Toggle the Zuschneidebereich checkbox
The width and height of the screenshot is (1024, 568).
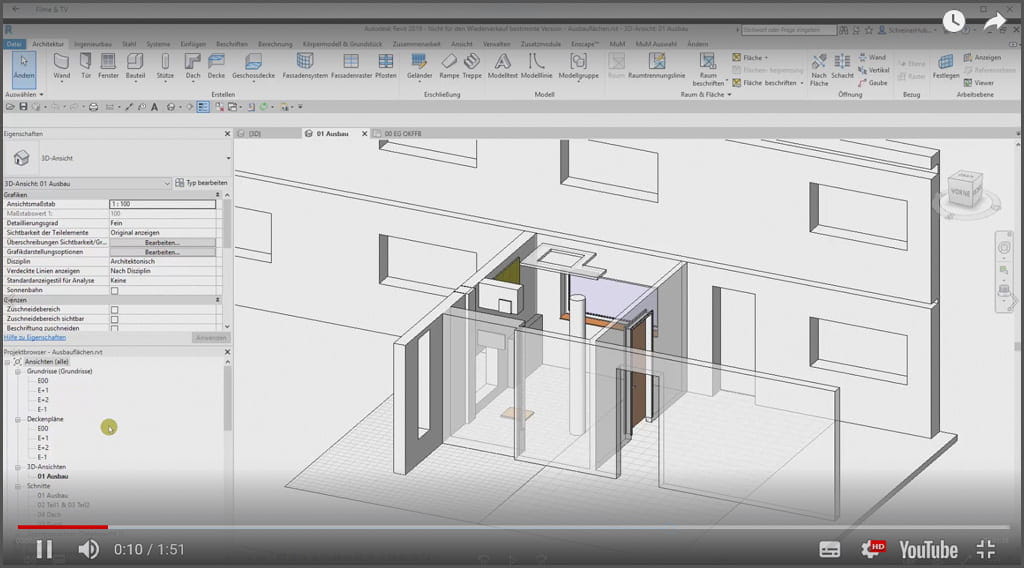114,310
